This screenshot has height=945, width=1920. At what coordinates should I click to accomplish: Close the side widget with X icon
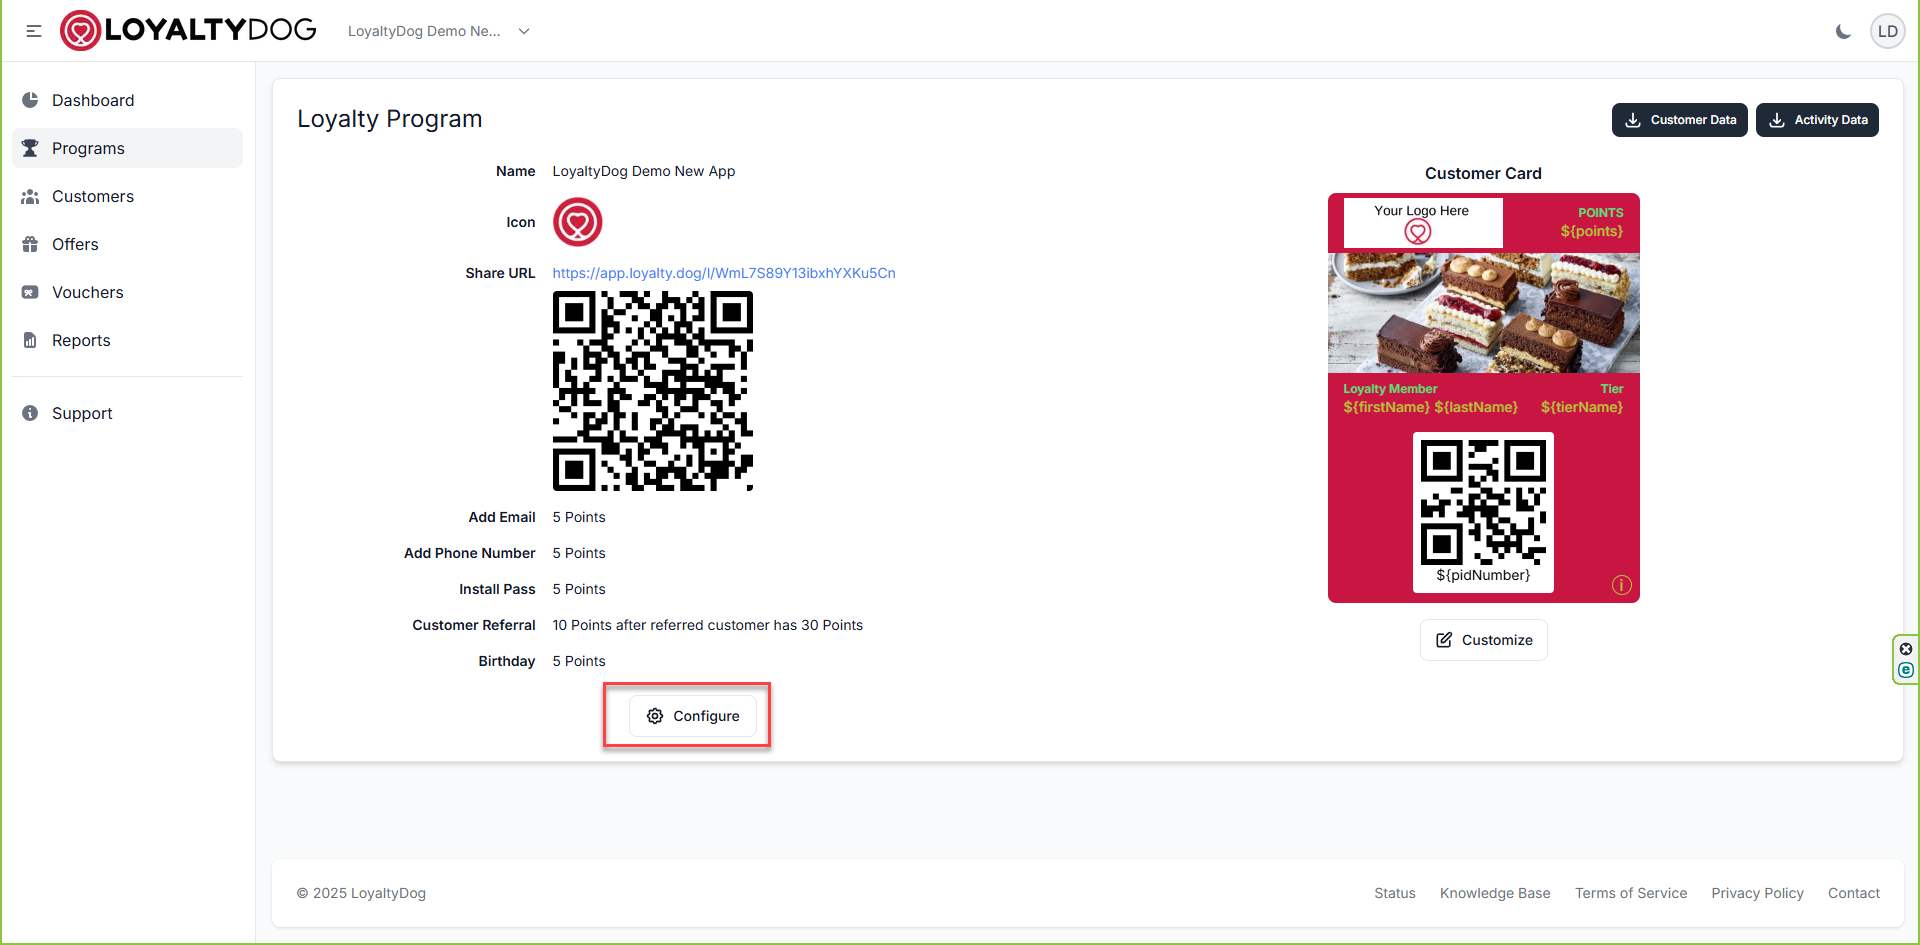1906,649
